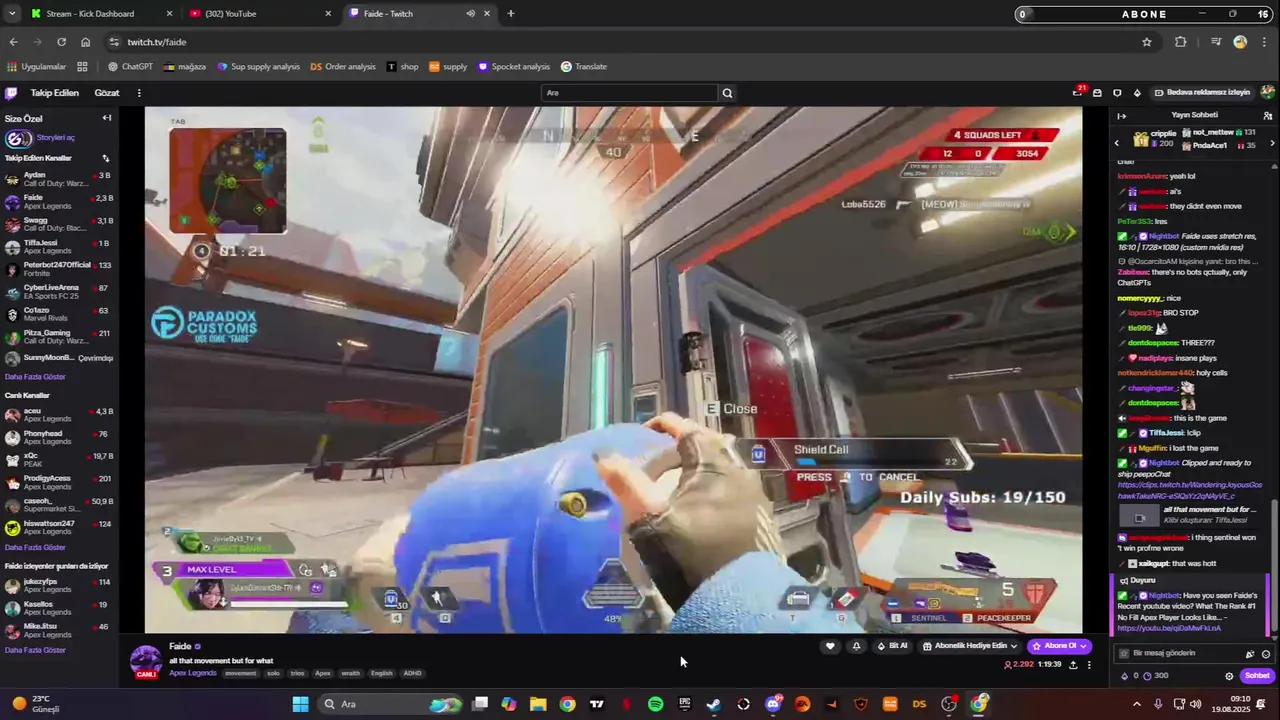Open Discord from the taskbar
This screenshot has height=720, width=1280.
pyautogui.click(x=773, y=704)
